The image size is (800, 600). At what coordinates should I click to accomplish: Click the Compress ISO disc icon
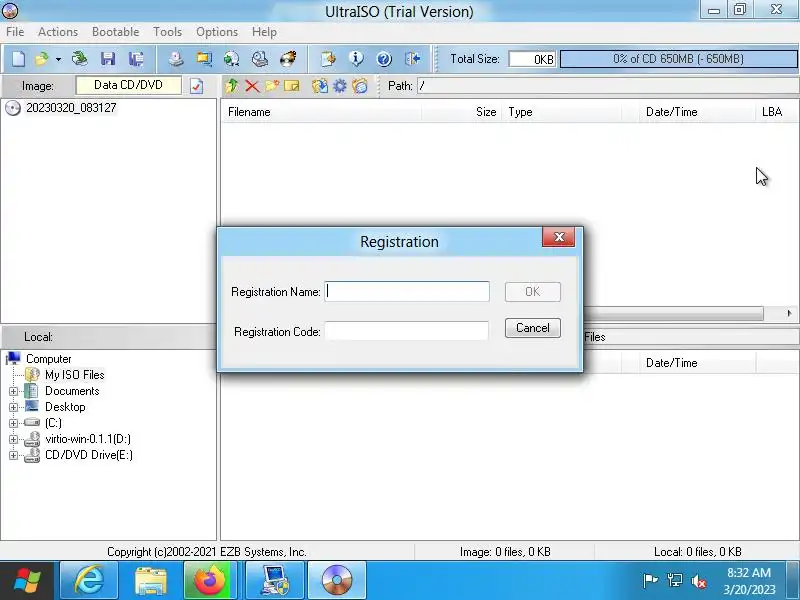coord(232,59)
